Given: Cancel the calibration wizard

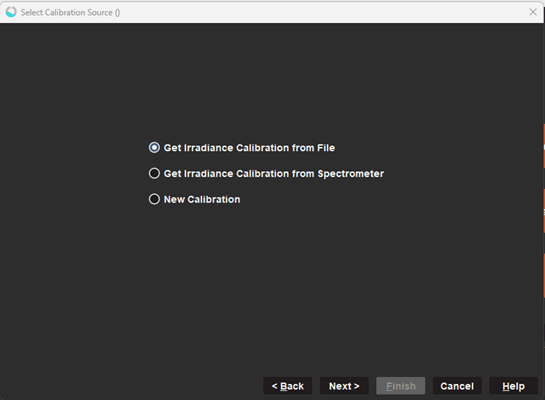Looking at the screenshot, I should [x=457, y=386].
